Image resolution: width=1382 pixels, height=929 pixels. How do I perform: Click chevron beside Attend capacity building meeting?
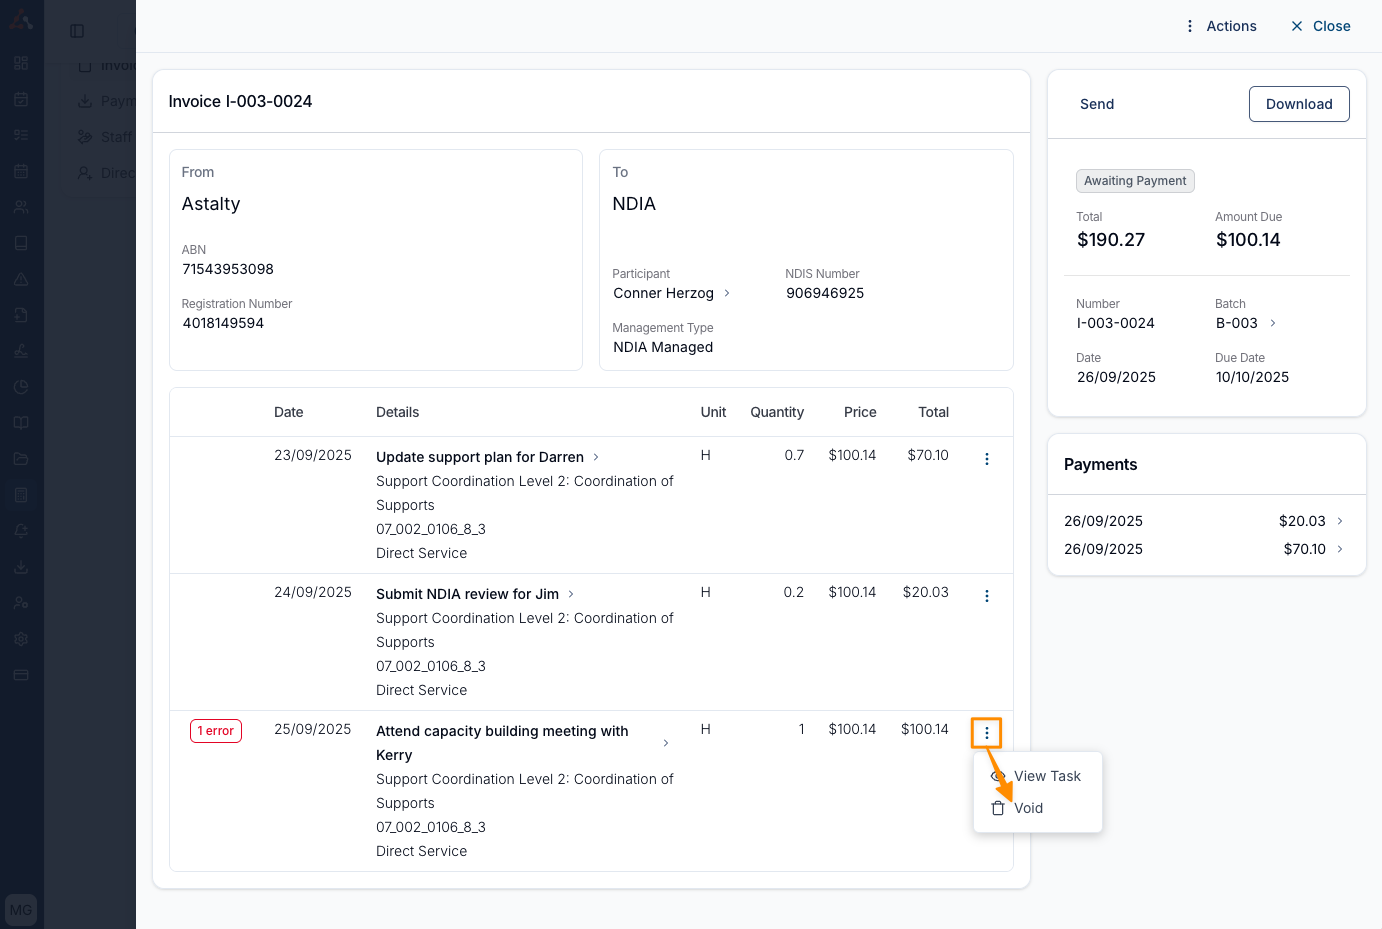666,743
